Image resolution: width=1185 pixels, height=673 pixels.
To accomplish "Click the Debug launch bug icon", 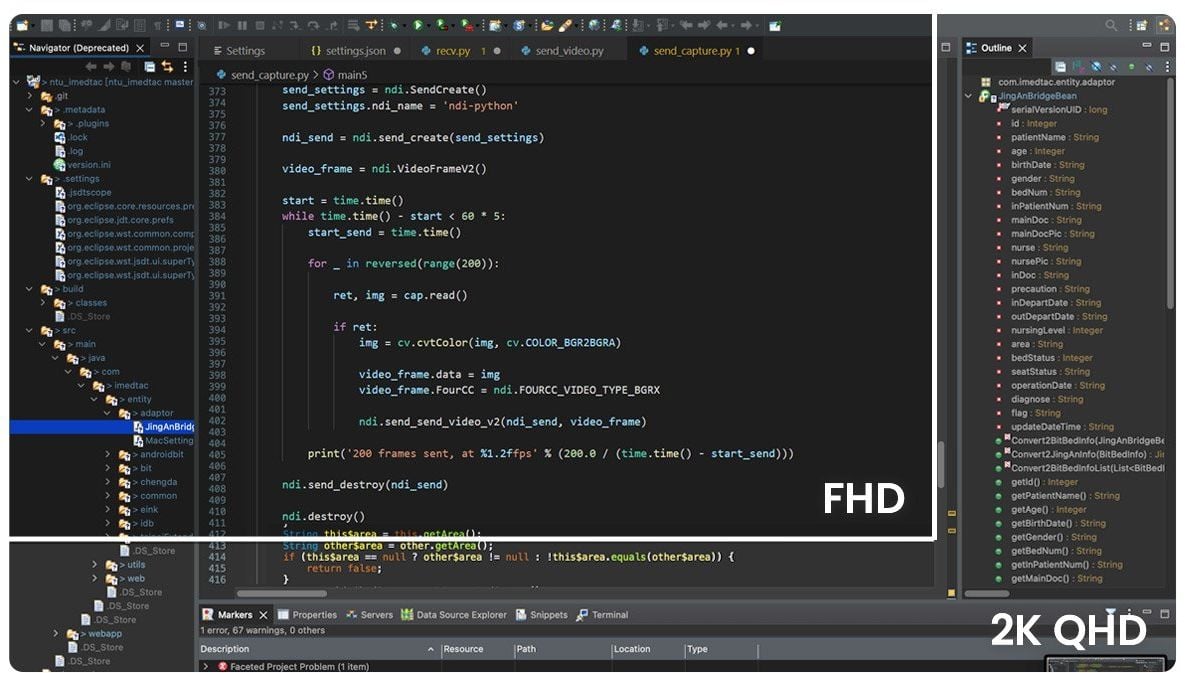I will (x=394, y=25).
